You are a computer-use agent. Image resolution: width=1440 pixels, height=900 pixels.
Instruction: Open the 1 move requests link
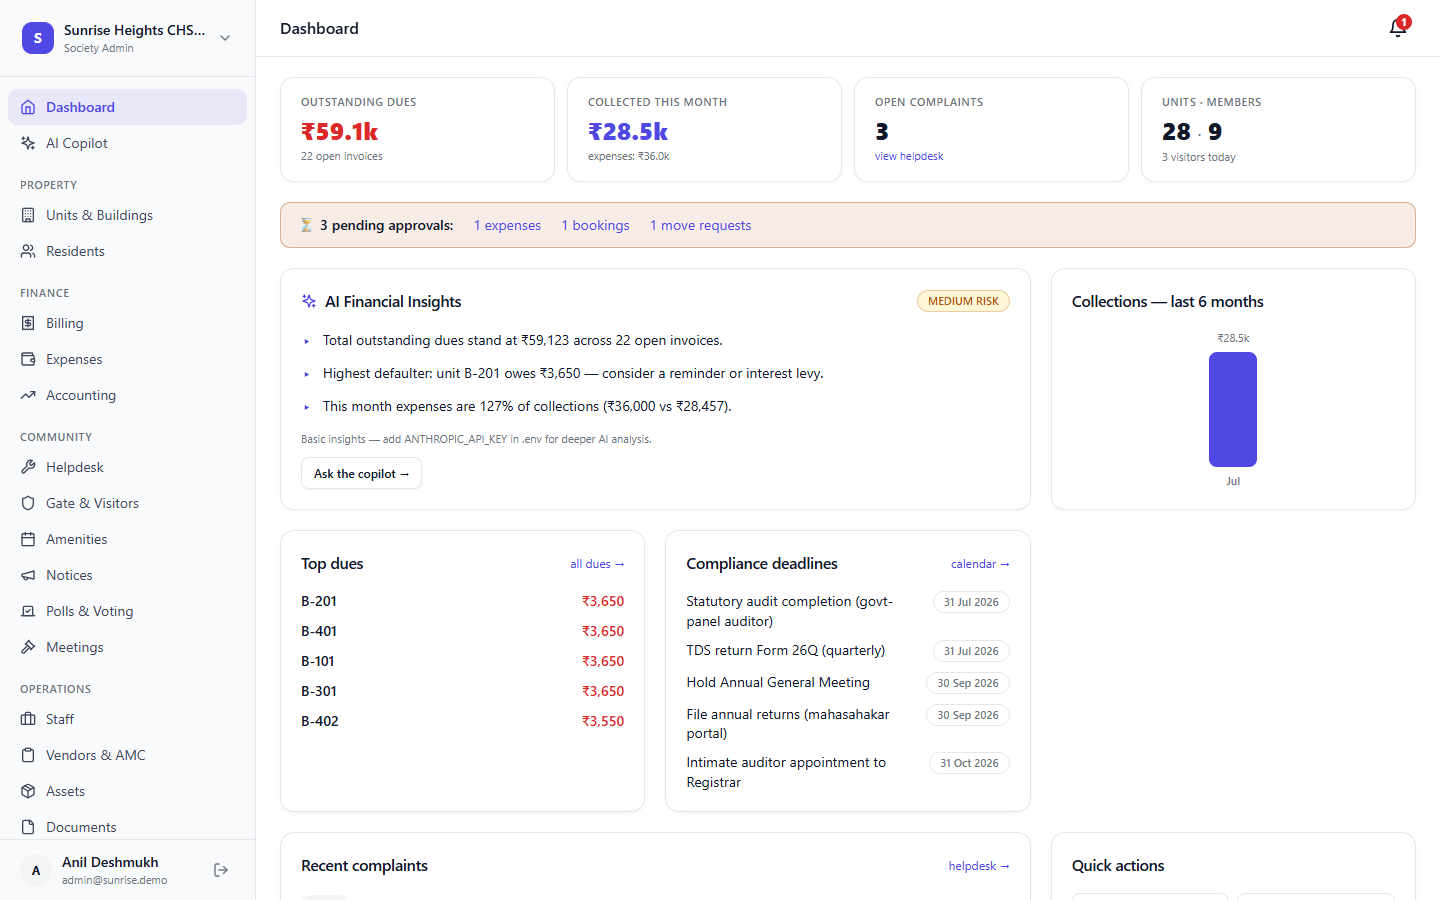[x=700, y=225]
